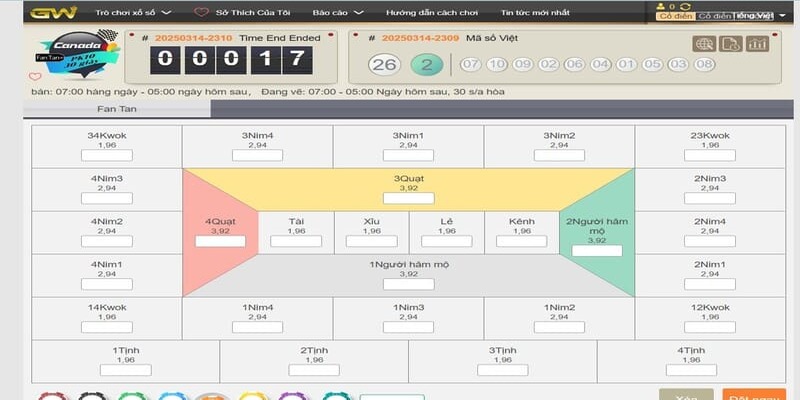Click the result ball 26

(x=384, y=65)
